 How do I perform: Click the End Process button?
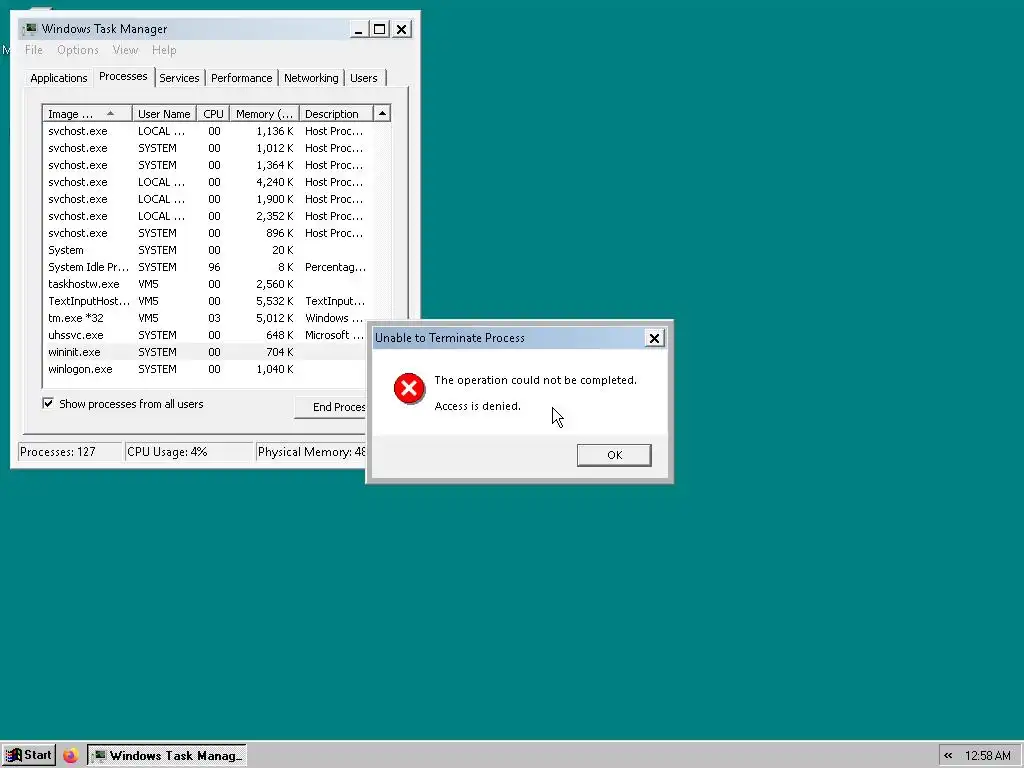(330, 407)
